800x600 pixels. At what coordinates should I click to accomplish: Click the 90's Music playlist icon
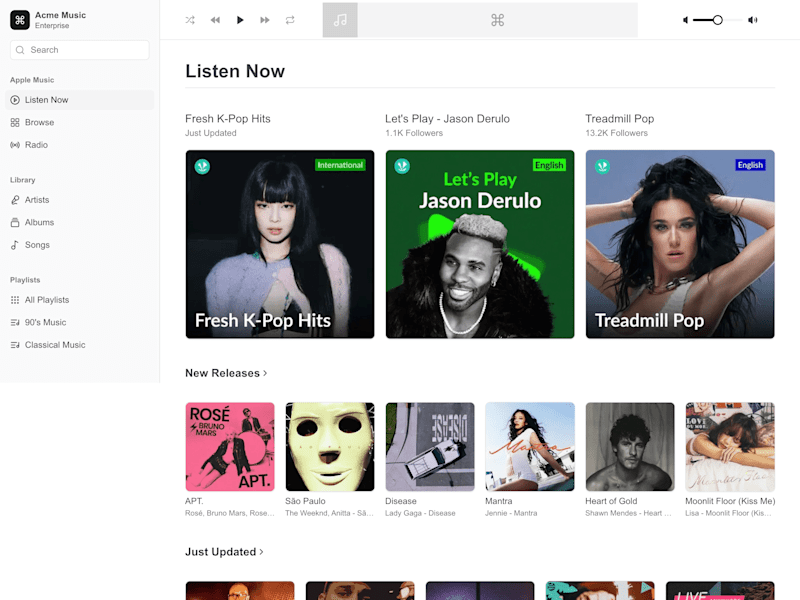pyautogui.click(x=15, y=322)
